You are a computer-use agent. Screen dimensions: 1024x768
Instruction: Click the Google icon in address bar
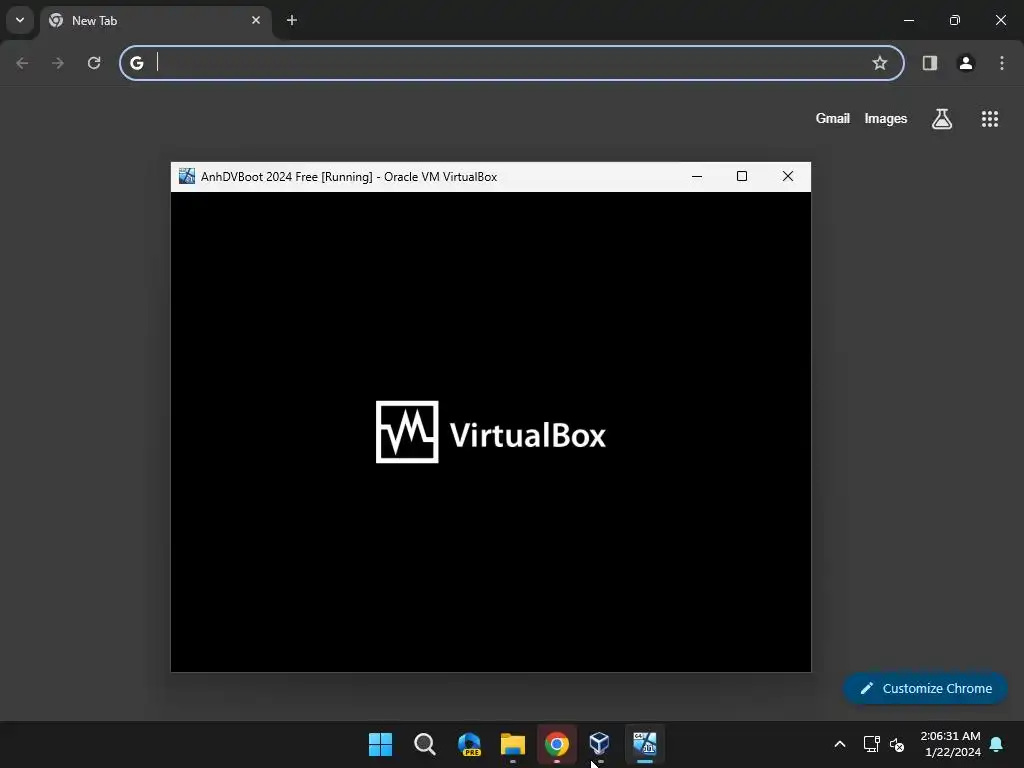[136, 63]
